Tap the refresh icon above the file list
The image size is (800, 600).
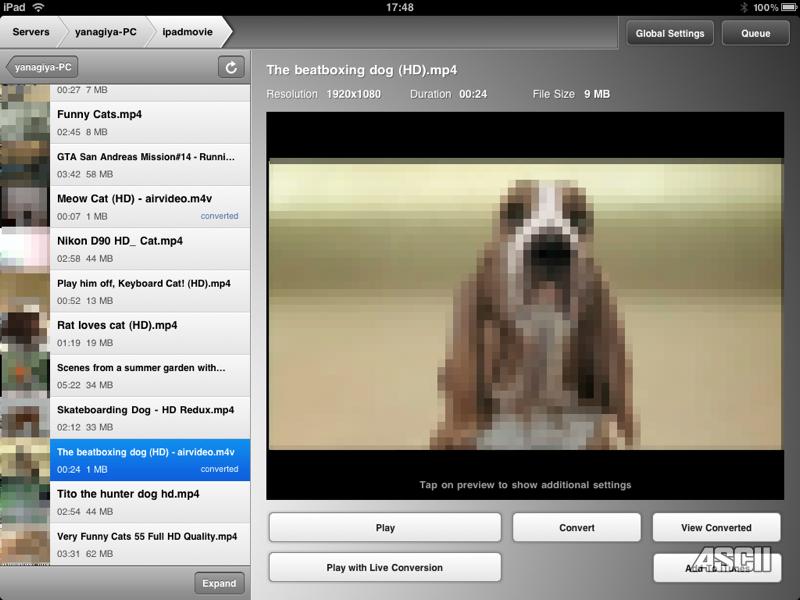tap(231, 67)
